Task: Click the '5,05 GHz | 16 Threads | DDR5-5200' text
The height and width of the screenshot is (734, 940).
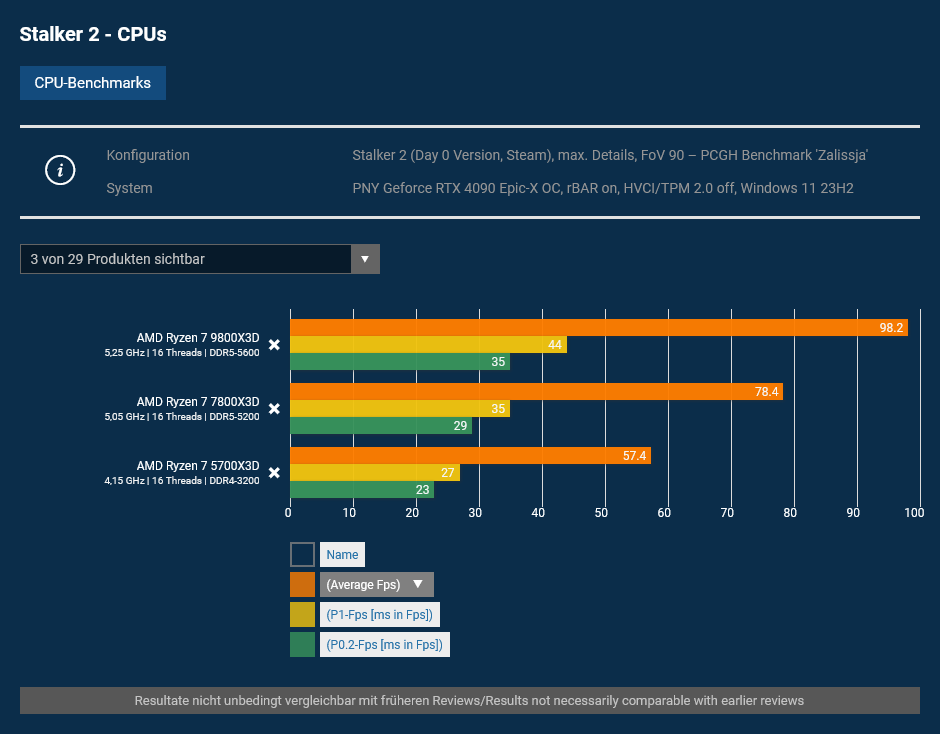Action: [182, 417]
